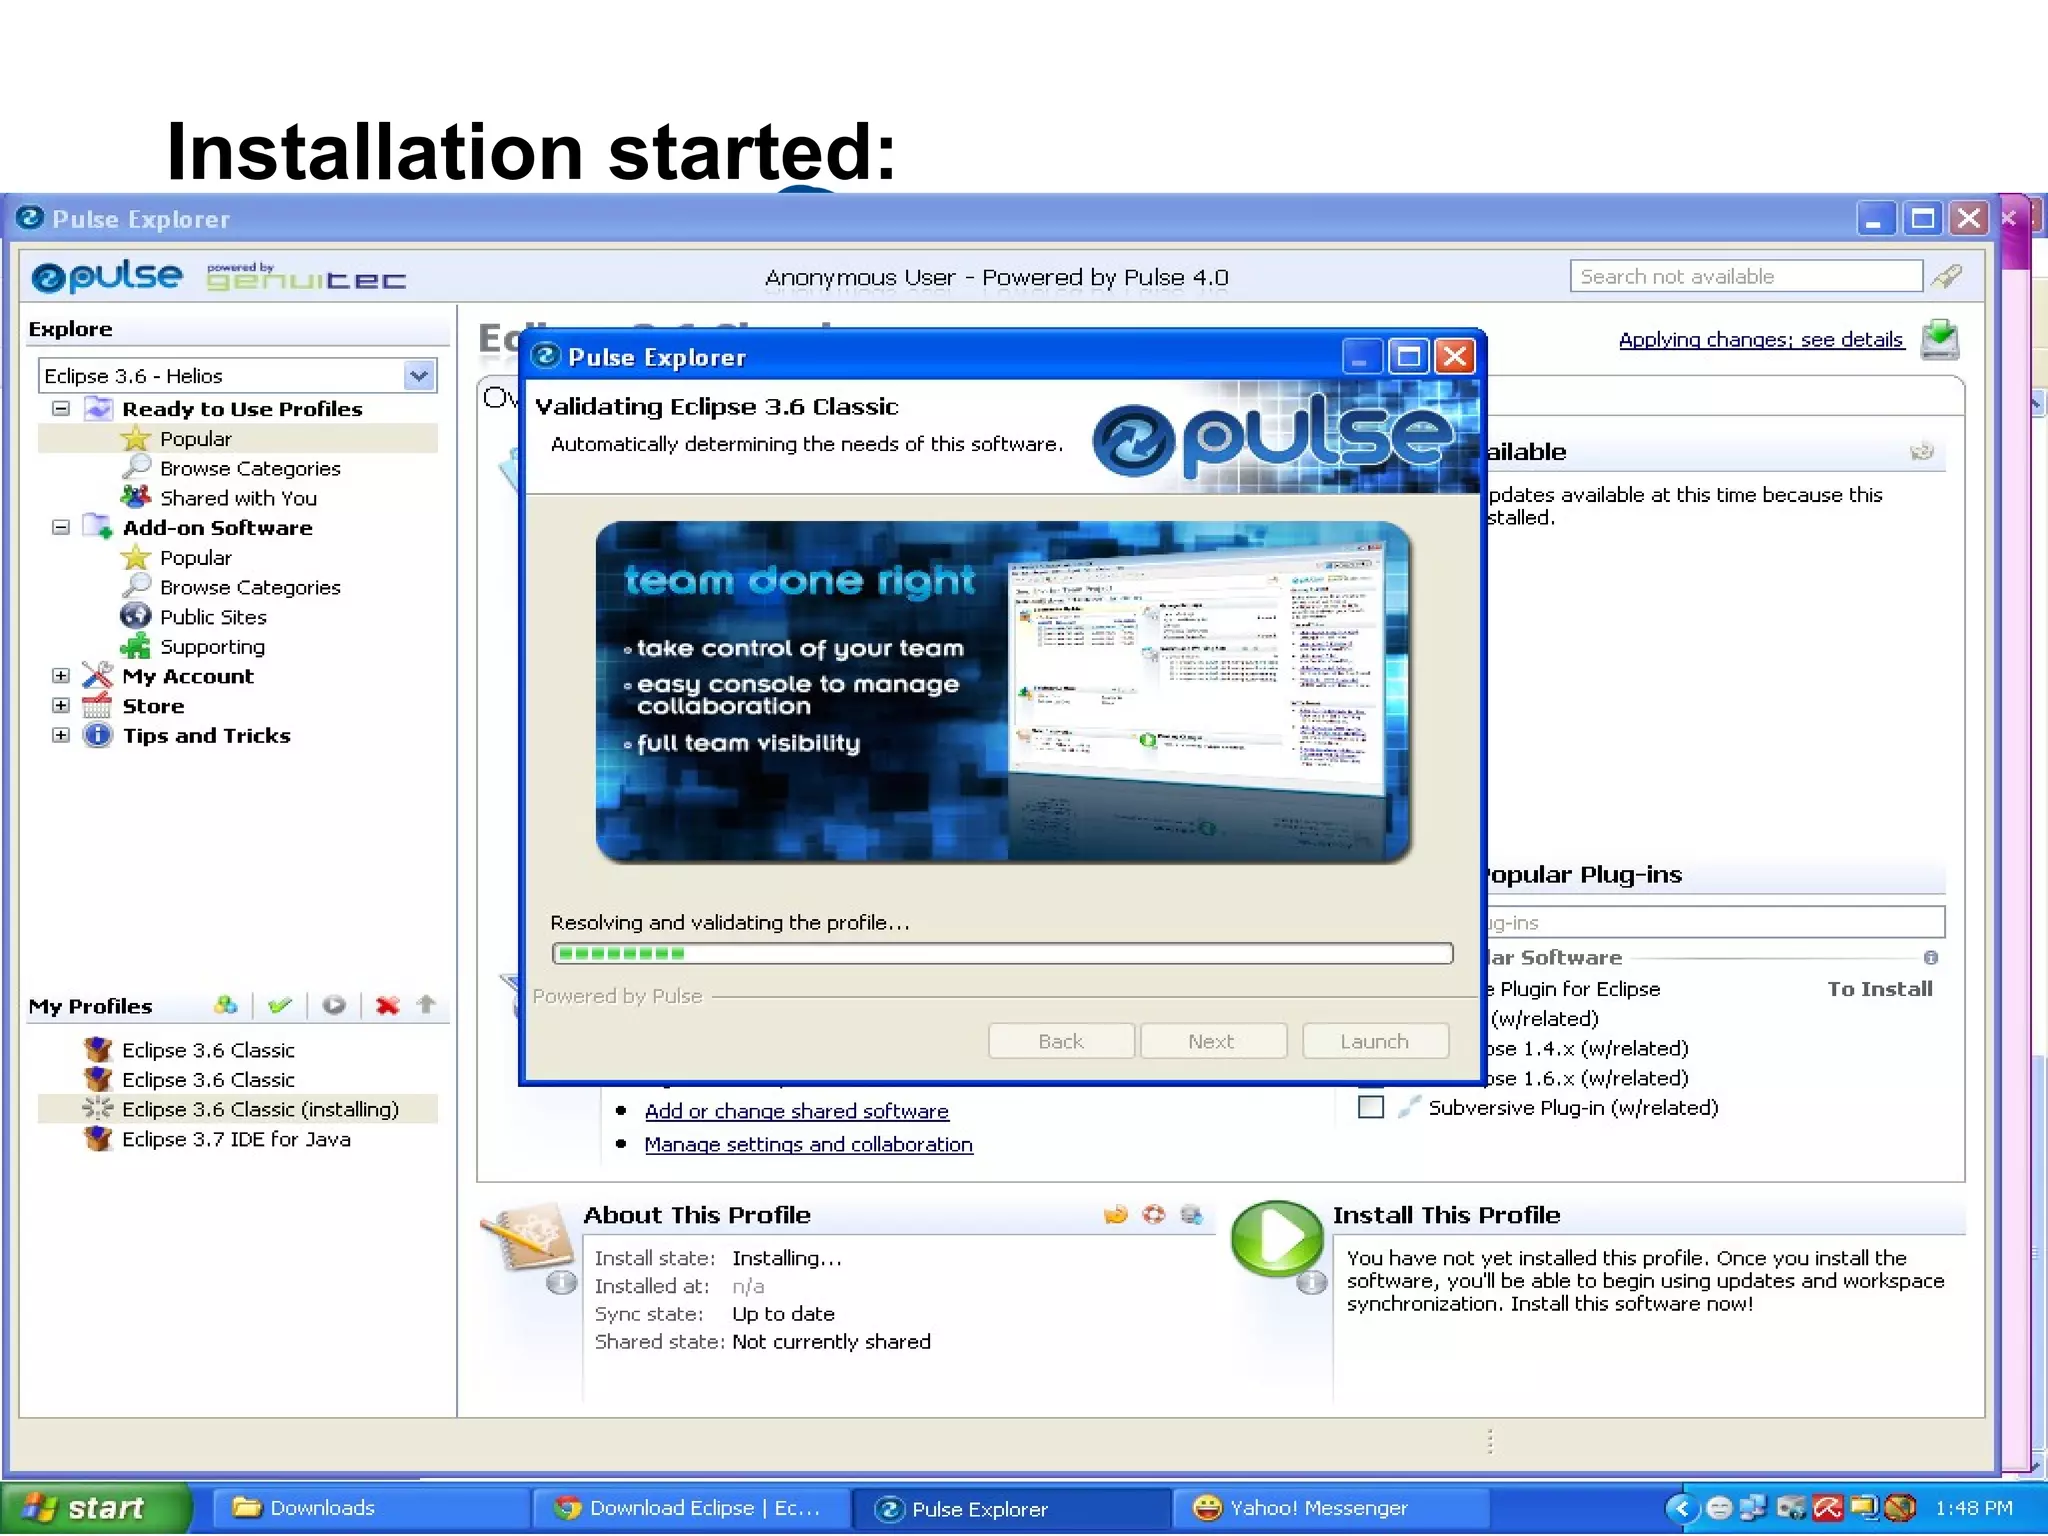The height and width of the screenshot is (1536, 2048).
Task: Open Public Sites item
Action: pyautogui.click(x=213, y=617)
